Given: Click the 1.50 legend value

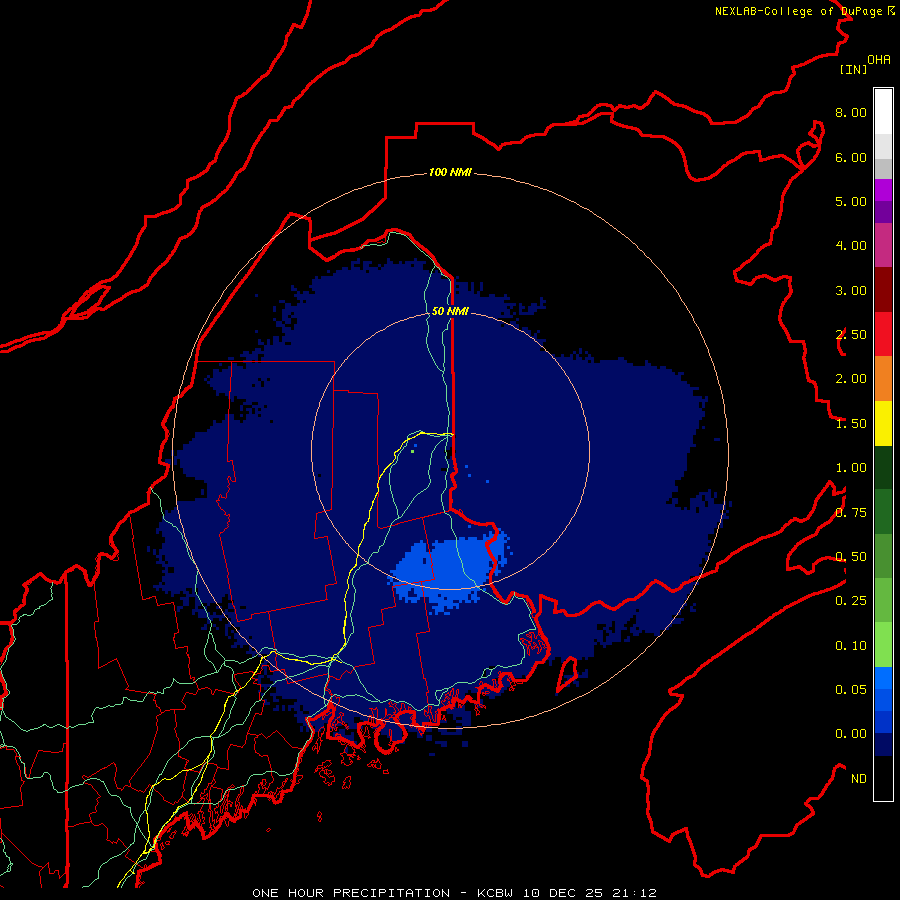Looking at the screenshot, I should pos(851,424).
